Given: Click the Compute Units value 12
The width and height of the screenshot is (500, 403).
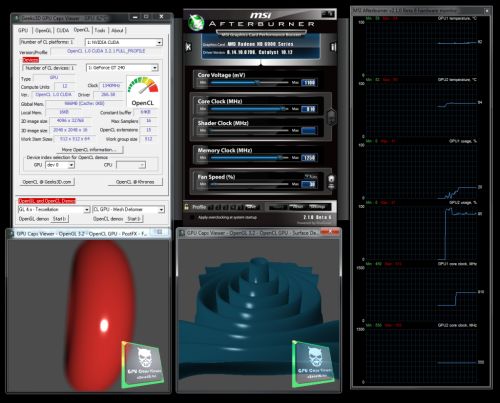Looking at the screenshot, I should 65,86.
